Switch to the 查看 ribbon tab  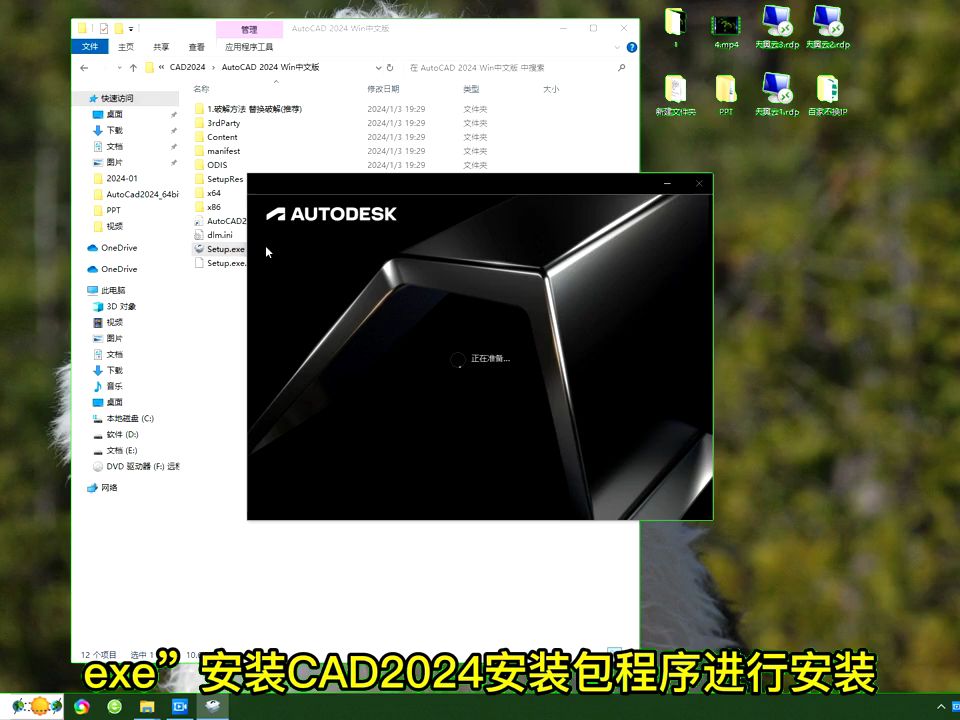194,46
